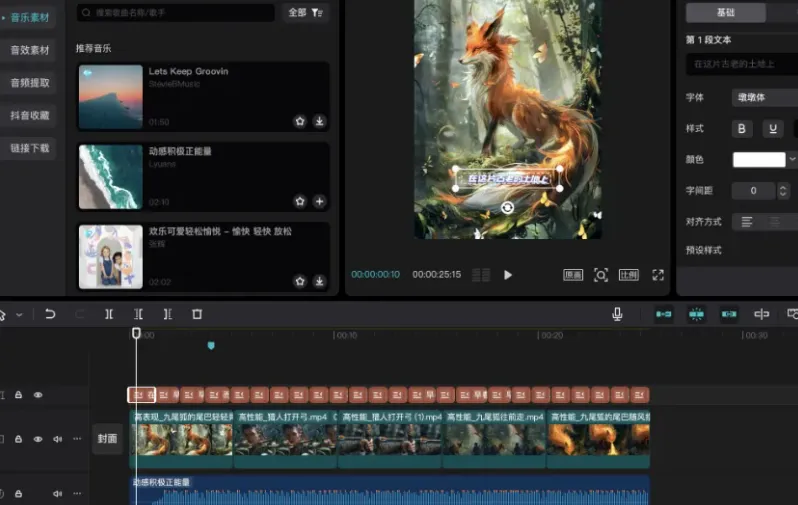Viewport: 798px width, 505px height.
Task: Click the 封面 cover button
Action: [107, 439]
